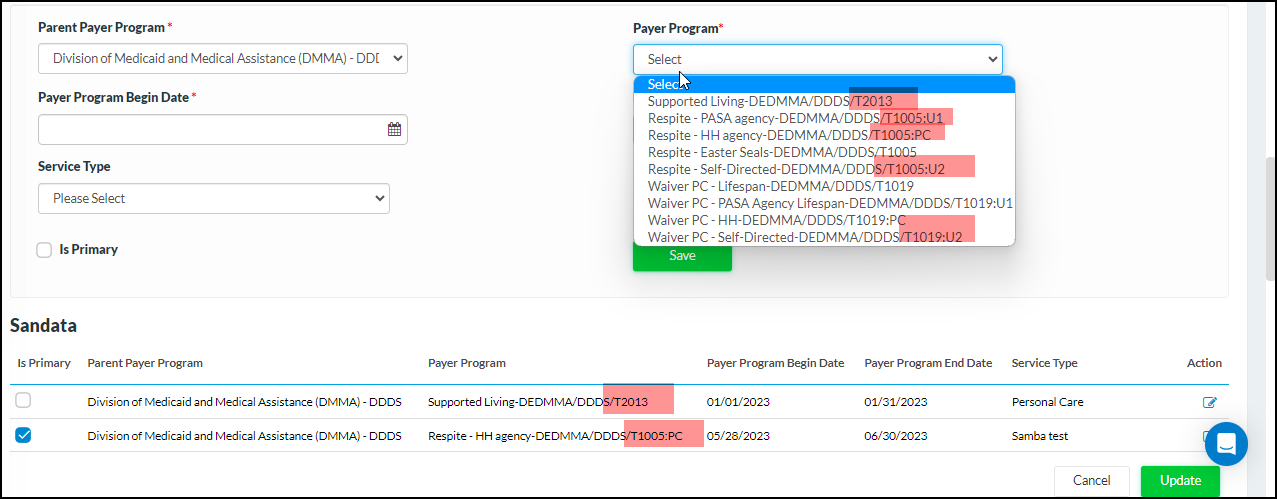Collapse the Payer Program select box
Screen dimensions: 1277x499
[x=817, y=59]
